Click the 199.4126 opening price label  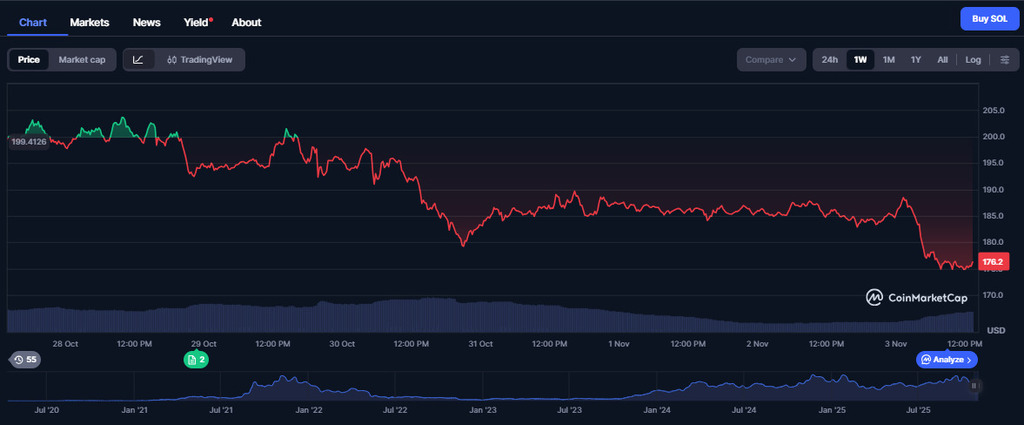(28, 142)
